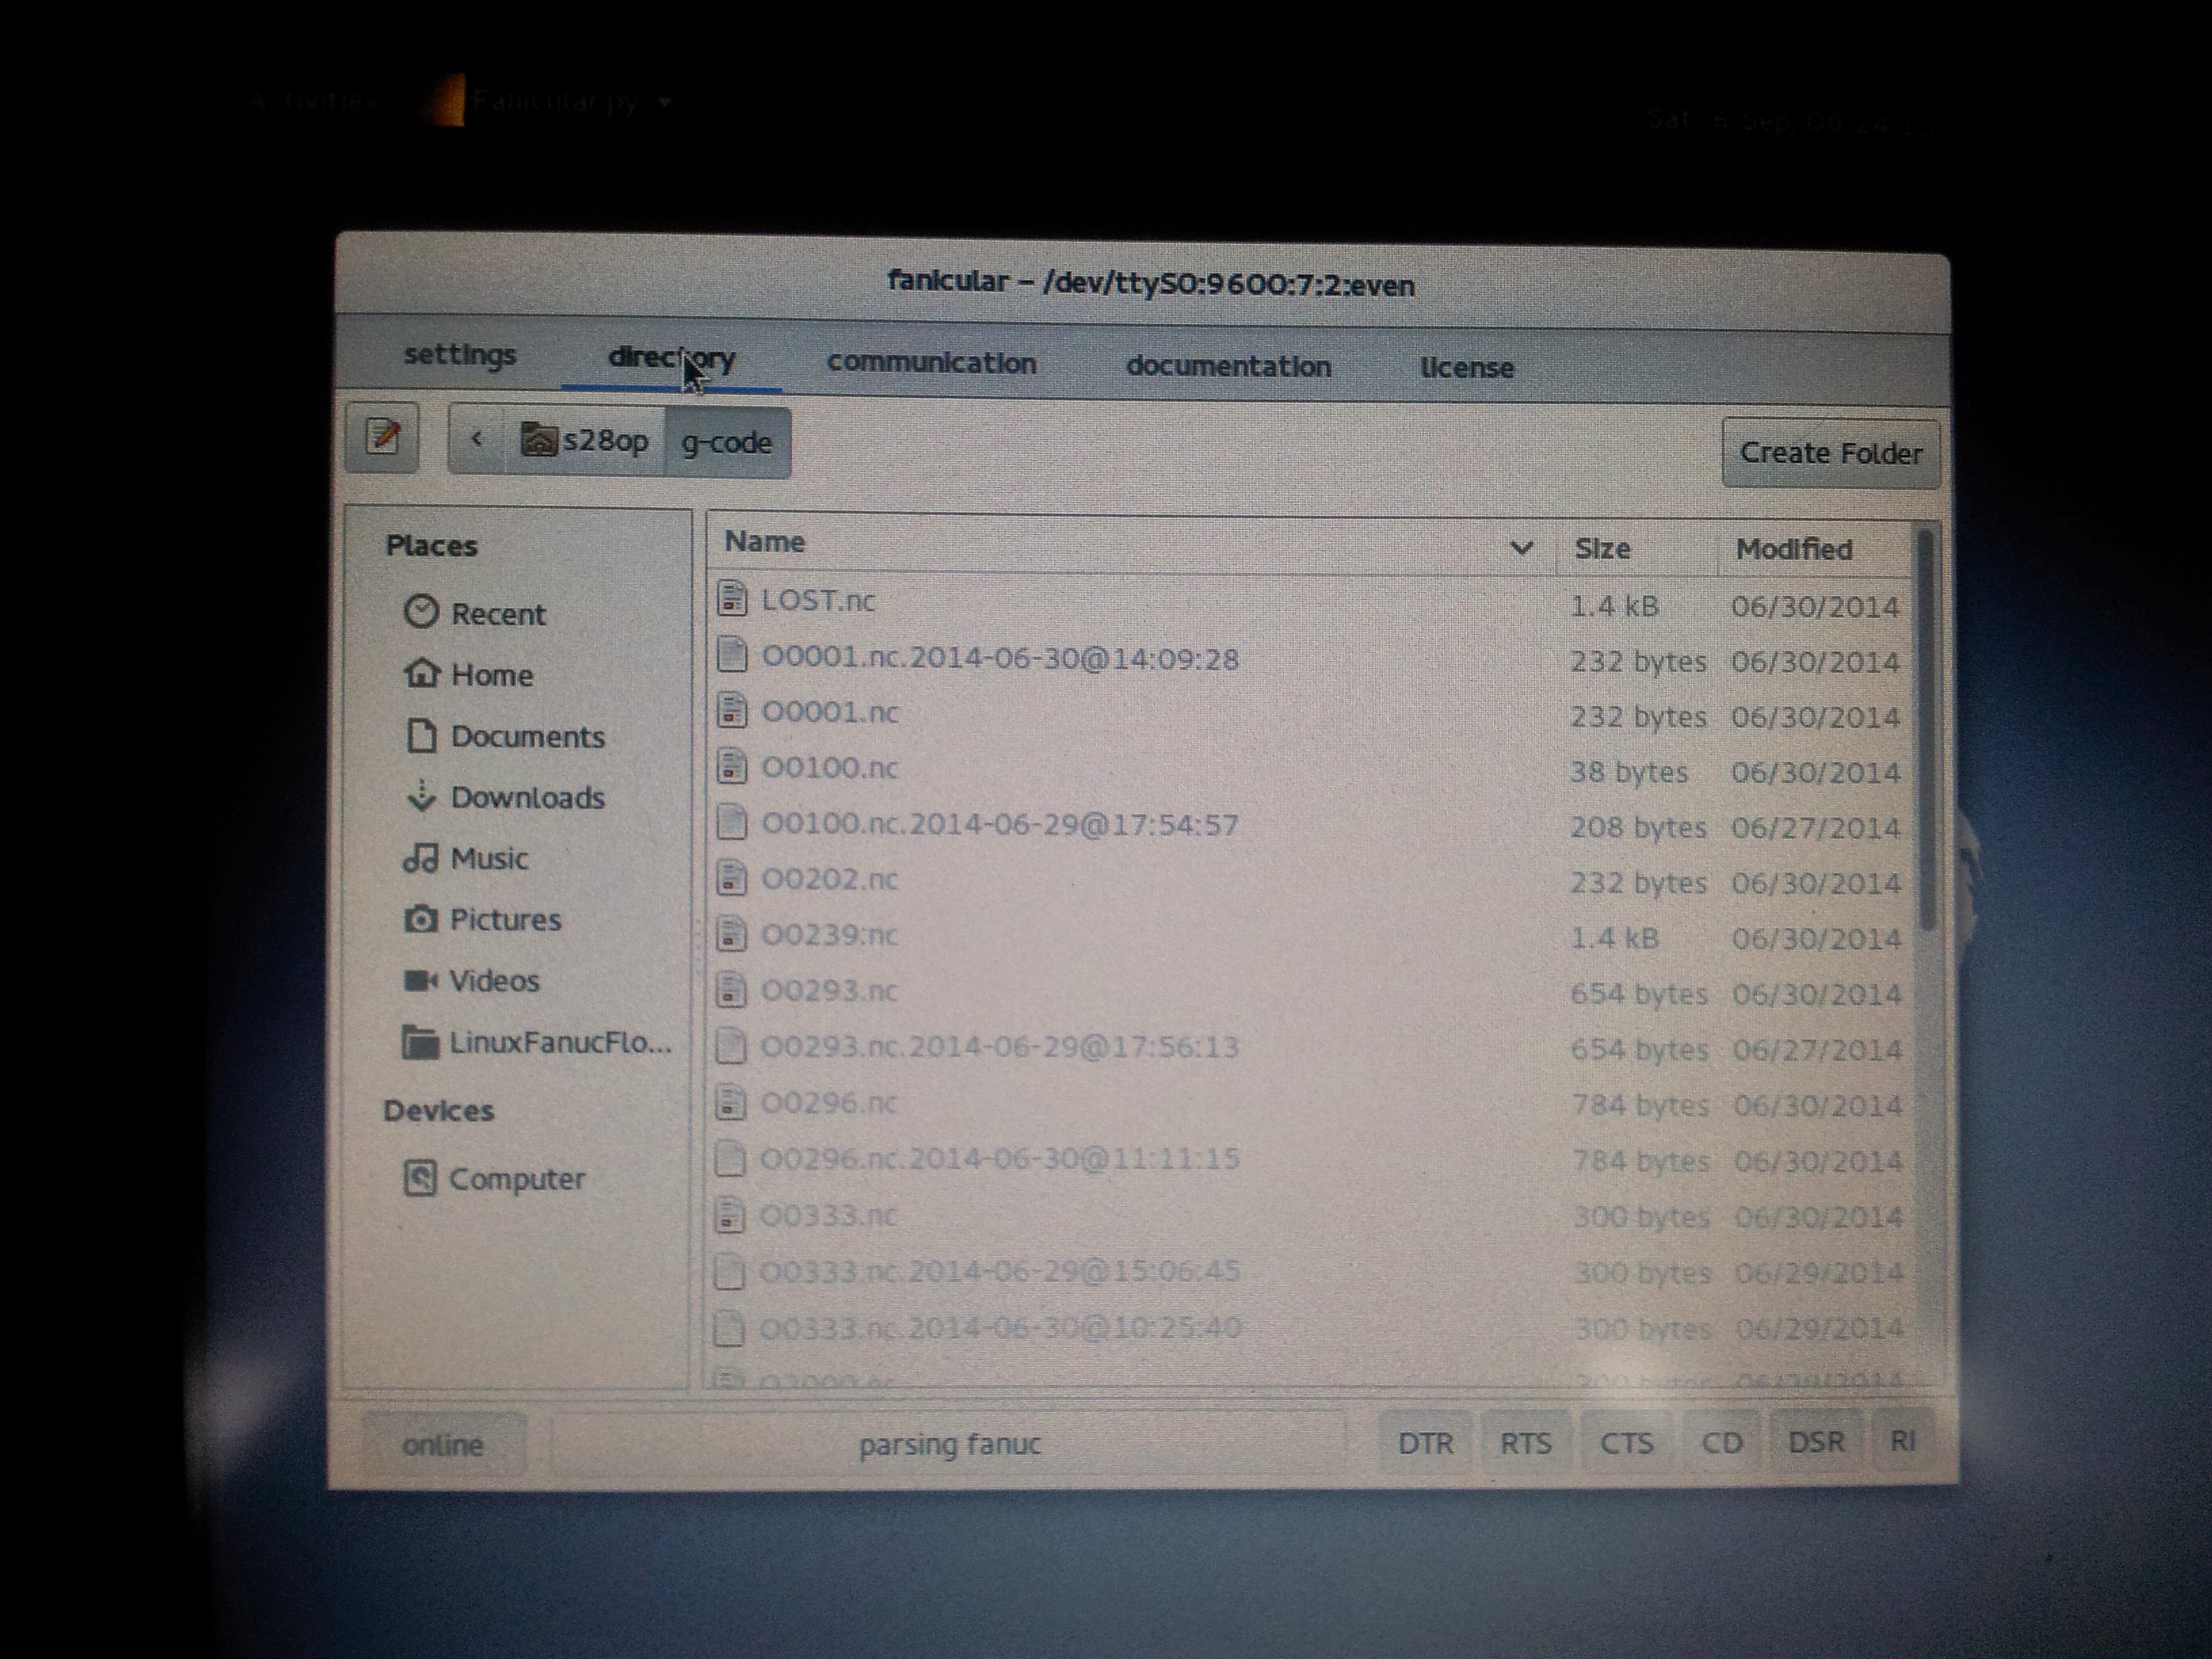Click the online status button
Screen dimensions: 2212x1659
coord(443,1445)
